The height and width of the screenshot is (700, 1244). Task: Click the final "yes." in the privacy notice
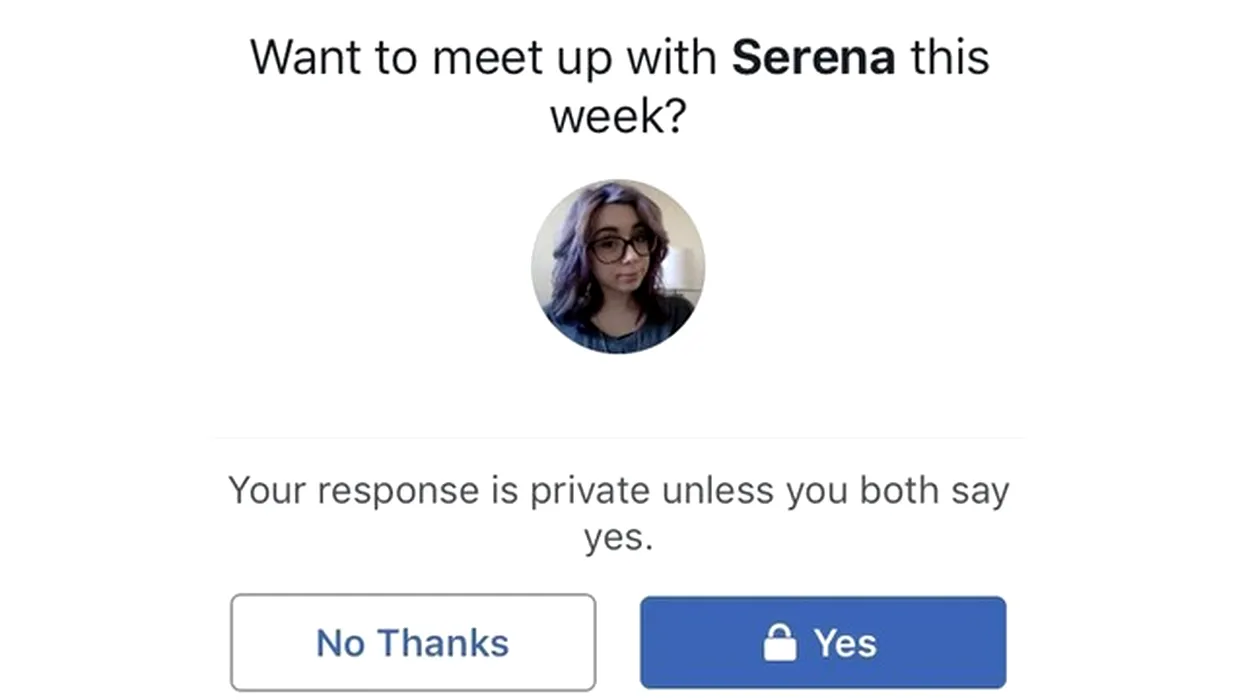(618, 539)
